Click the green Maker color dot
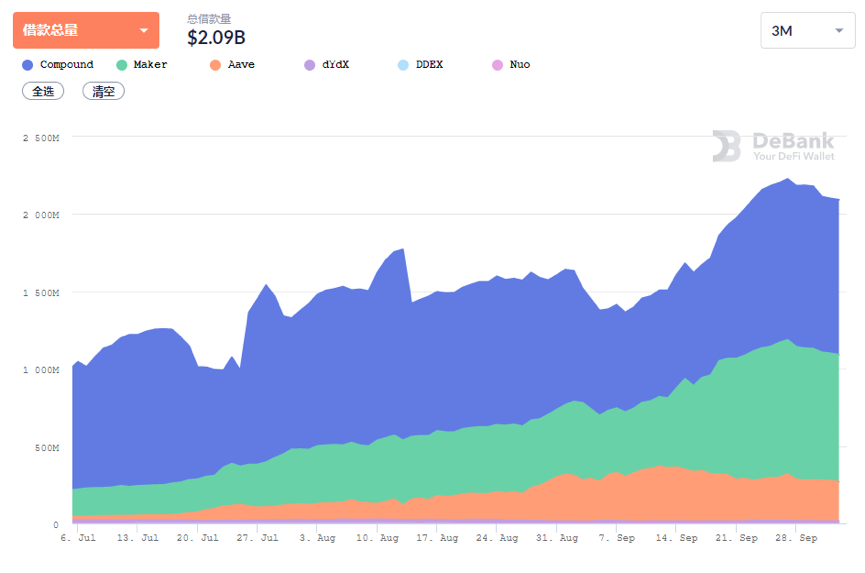865x573 pixels. [x=121, y=65]
